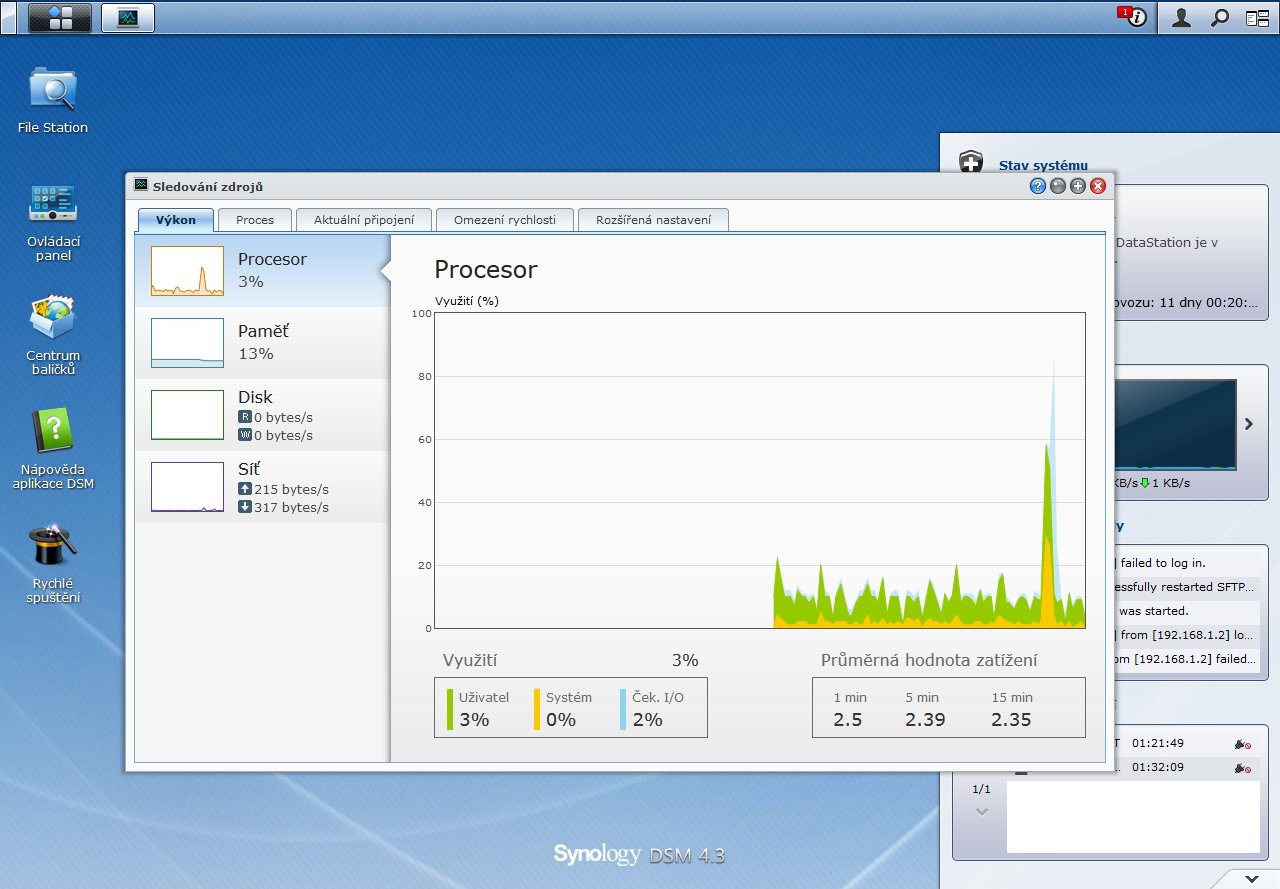1280x889 pixels.
Task: Toggle the widgets panel icon
Action: point(1257,18)
